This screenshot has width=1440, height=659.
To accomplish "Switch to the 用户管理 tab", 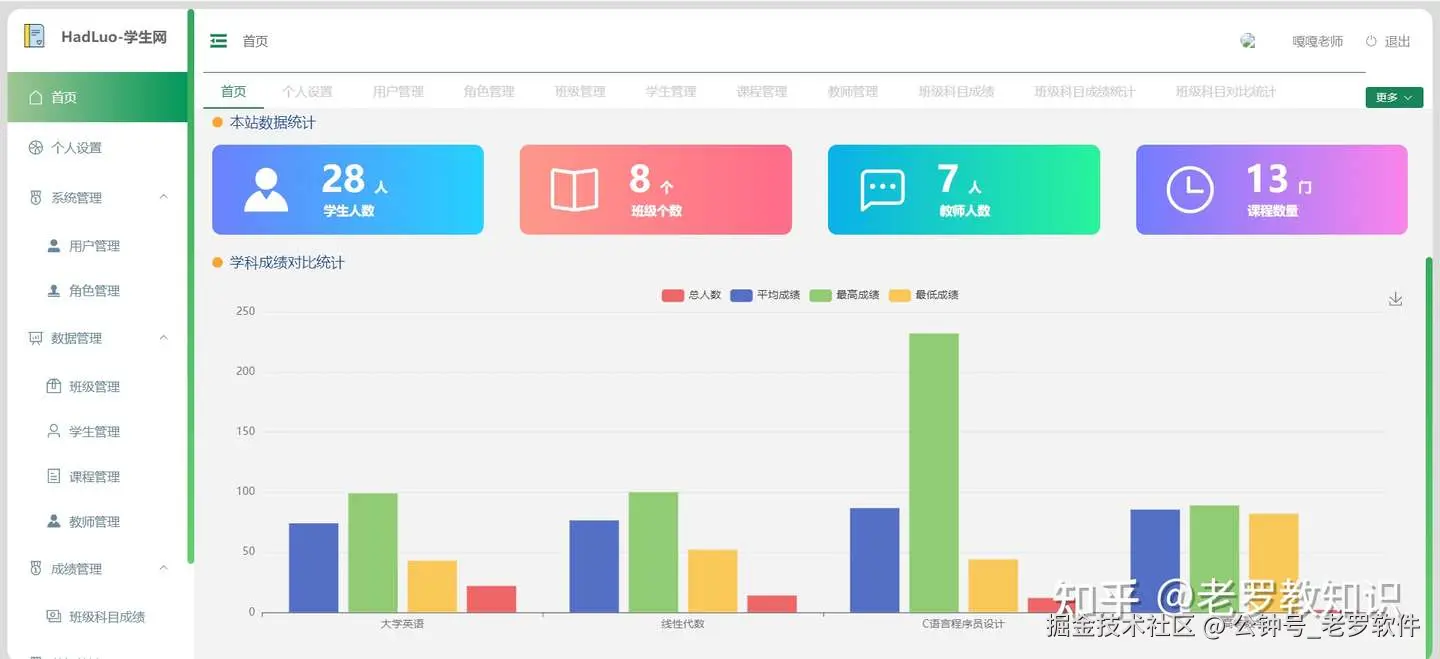I will point(398,91).
